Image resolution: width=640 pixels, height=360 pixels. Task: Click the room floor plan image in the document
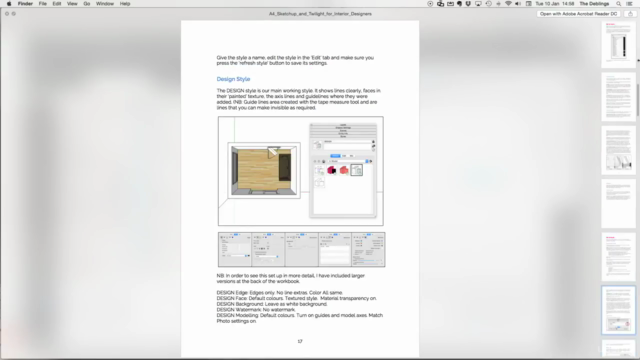coord(264,171)
